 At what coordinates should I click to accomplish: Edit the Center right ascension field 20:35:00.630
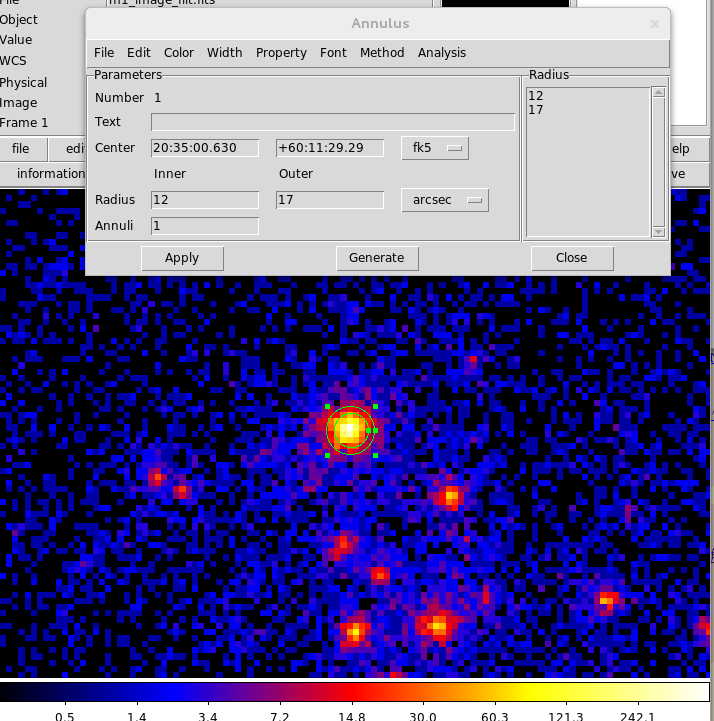[x=205, y=148]
